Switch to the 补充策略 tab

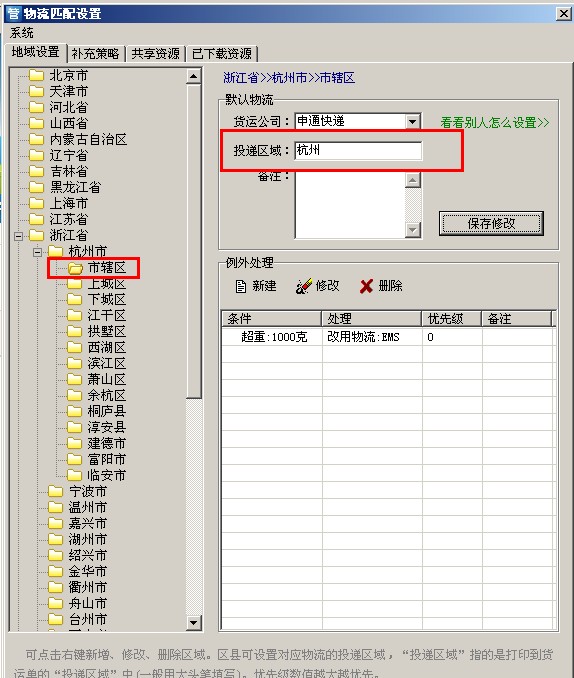[95, 54]
